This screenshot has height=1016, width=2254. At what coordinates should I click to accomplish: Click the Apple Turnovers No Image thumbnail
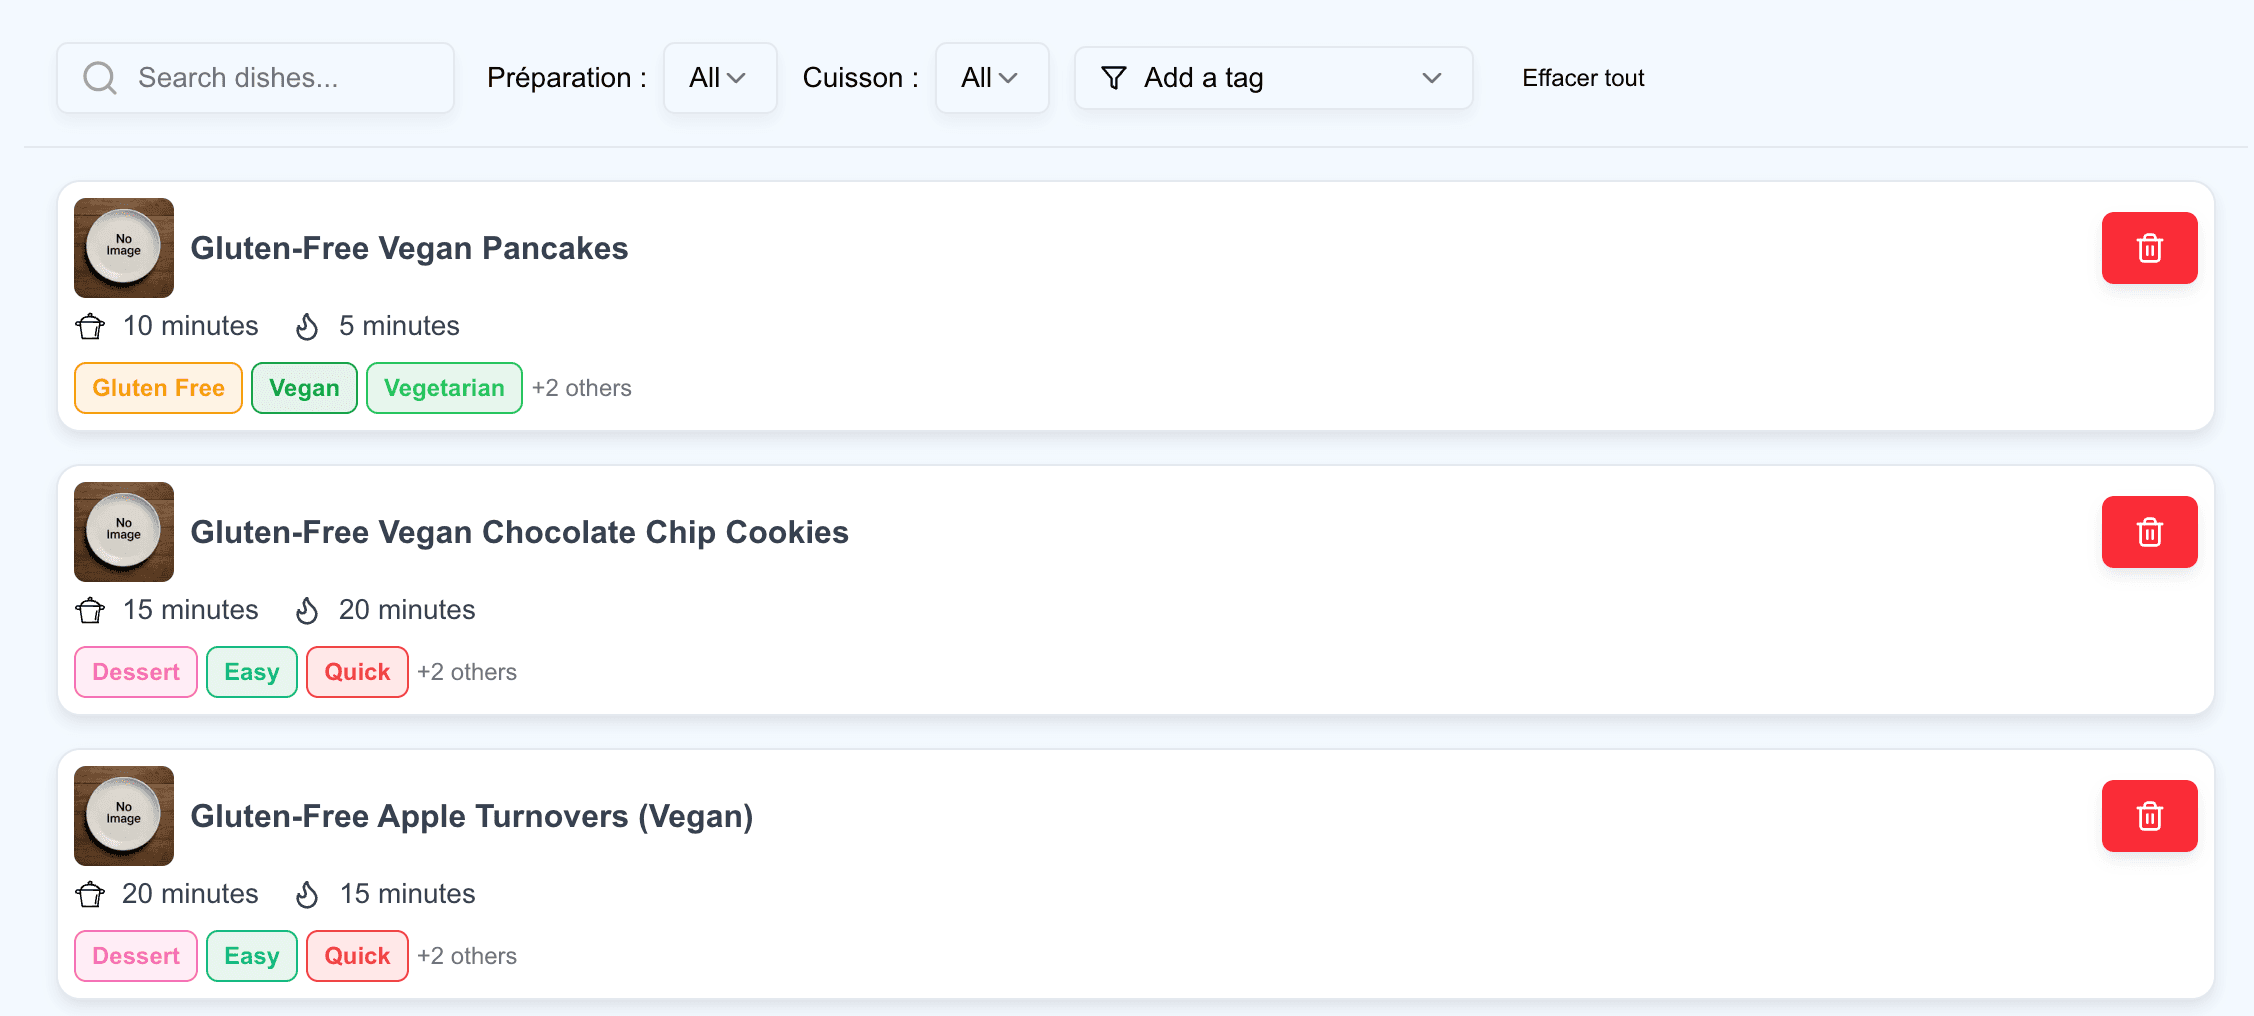(x=124, y=816)
